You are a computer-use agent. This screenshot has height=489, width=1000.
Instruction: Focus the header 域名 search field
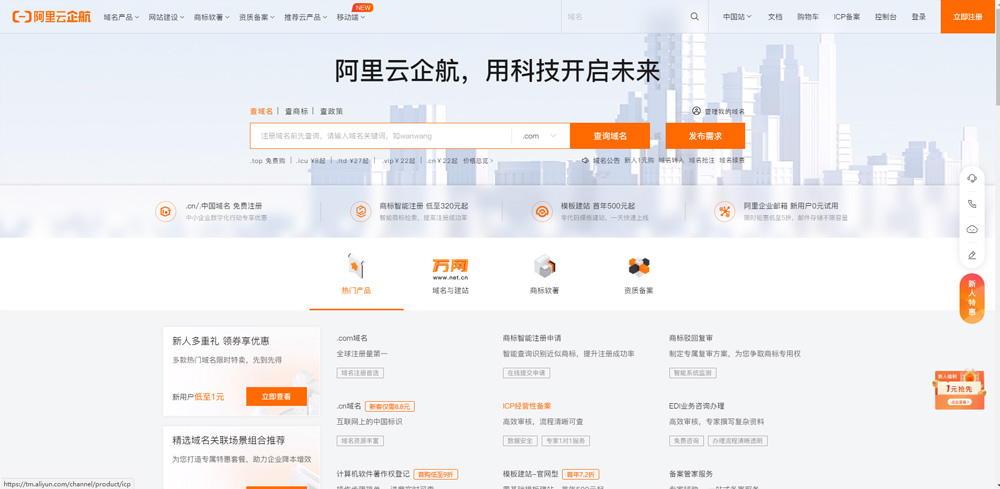625,17
